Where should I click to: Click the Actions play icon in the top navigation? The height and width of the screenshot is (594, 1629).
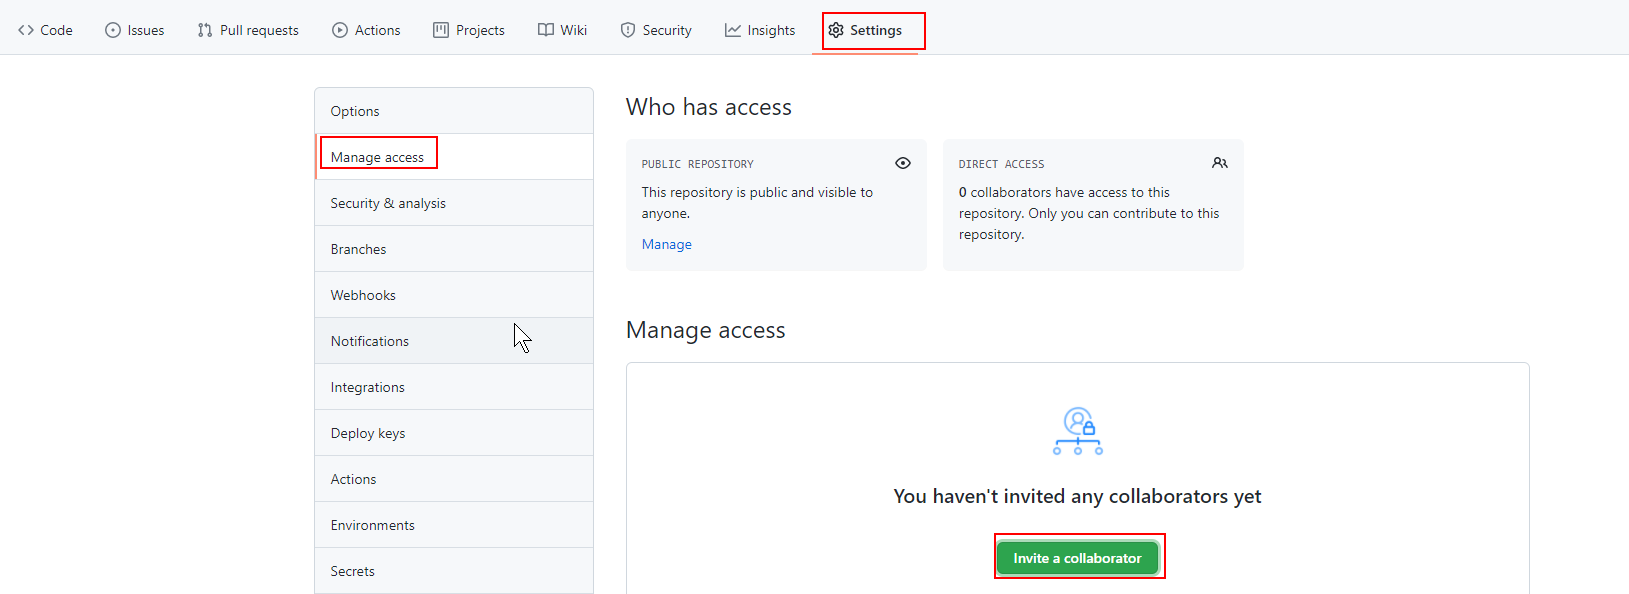tap(340, 30)
